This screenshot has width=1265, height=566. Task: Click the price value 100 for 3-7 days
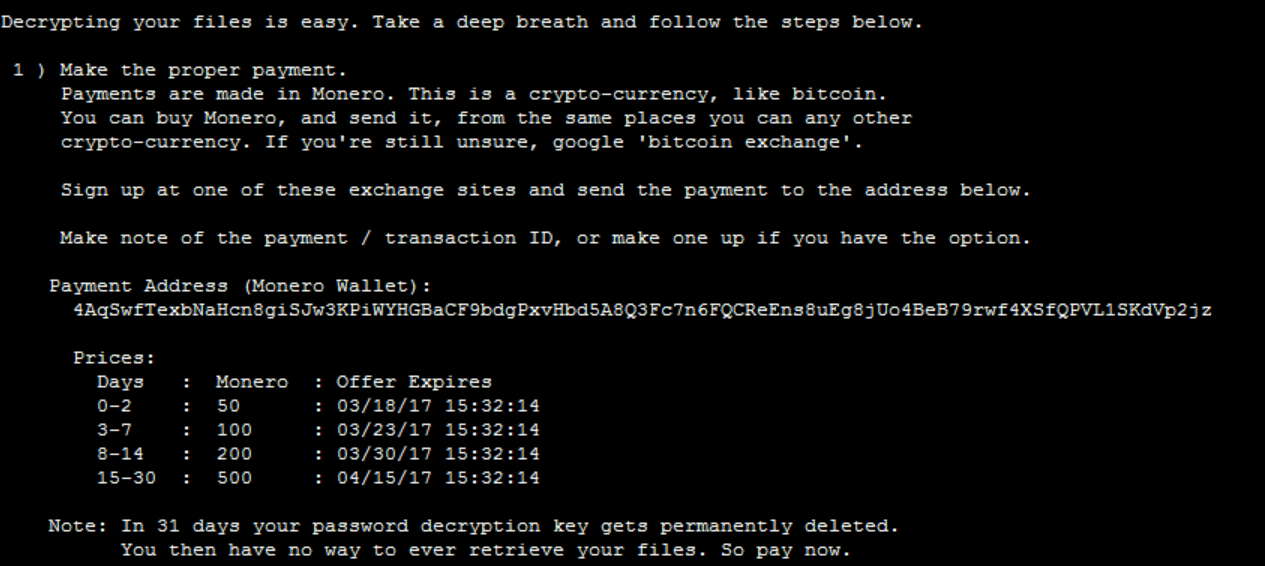(x=234, y=430)
